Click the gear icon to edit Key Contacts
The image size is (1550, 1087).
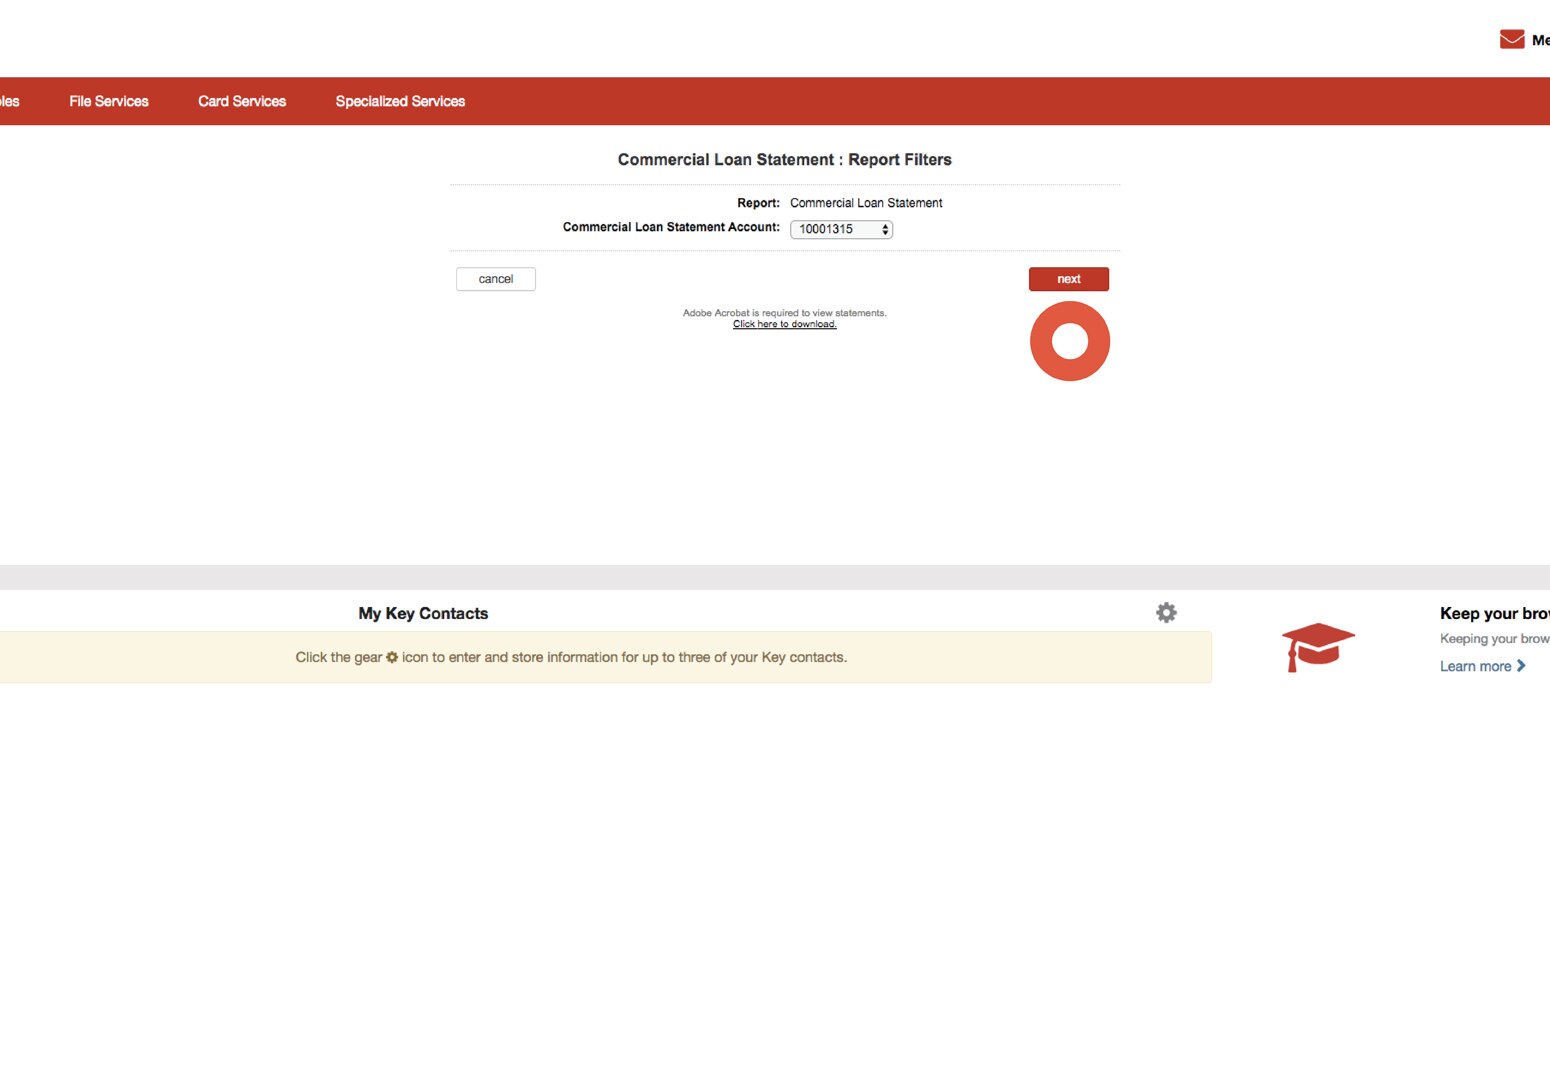coord(1166,612)
